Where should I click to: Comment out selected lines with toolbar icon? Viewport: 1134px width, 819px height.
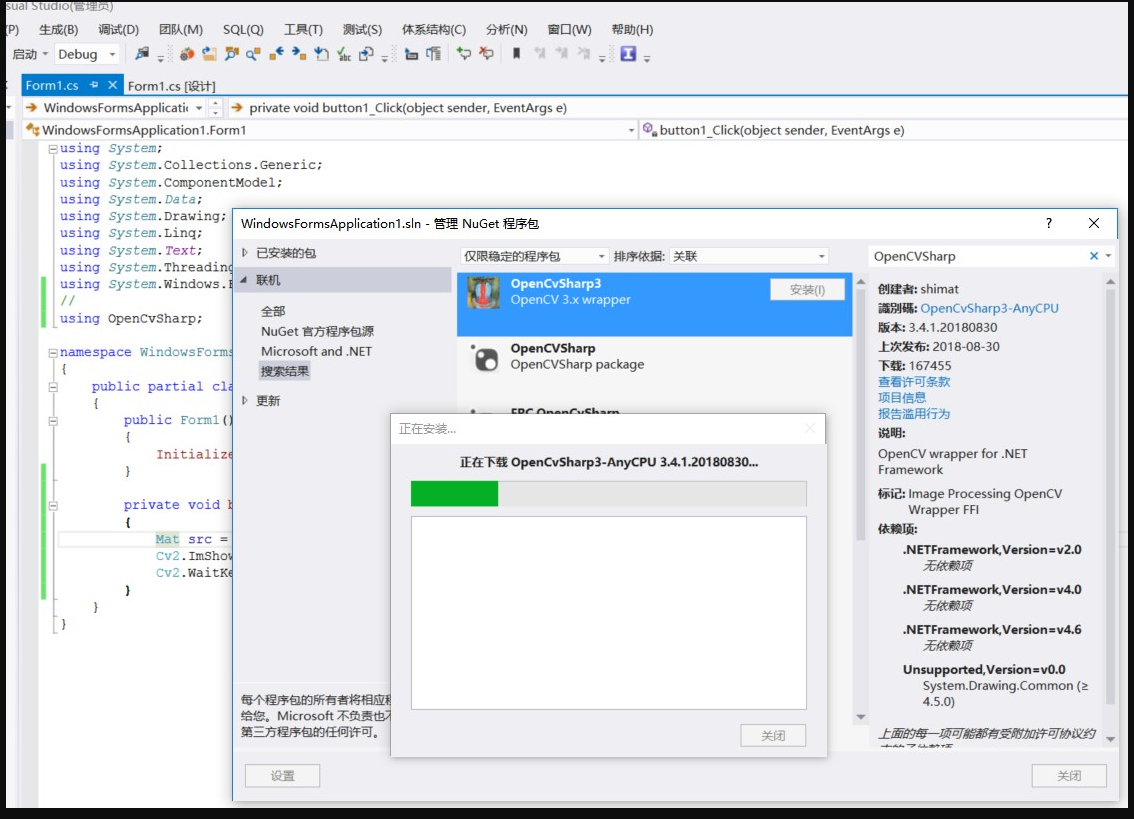click(464, 54)
